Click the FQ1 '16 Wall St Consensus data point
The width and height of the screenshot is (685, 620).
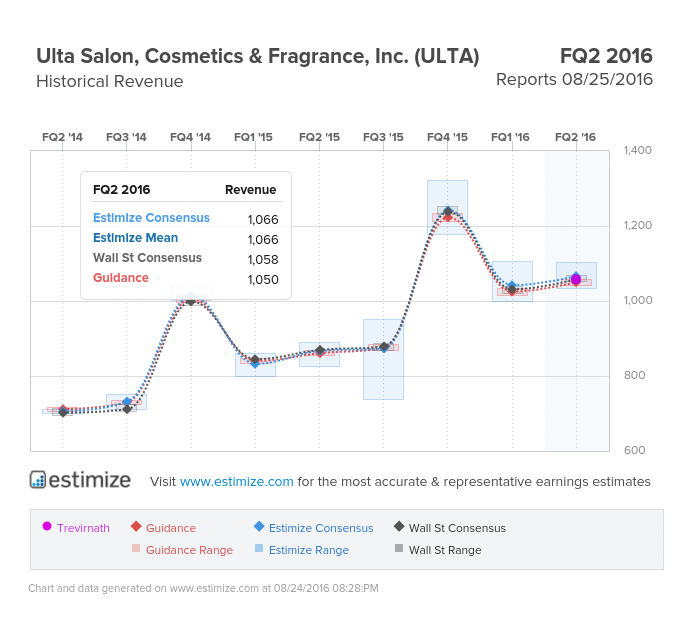point(512,290)
